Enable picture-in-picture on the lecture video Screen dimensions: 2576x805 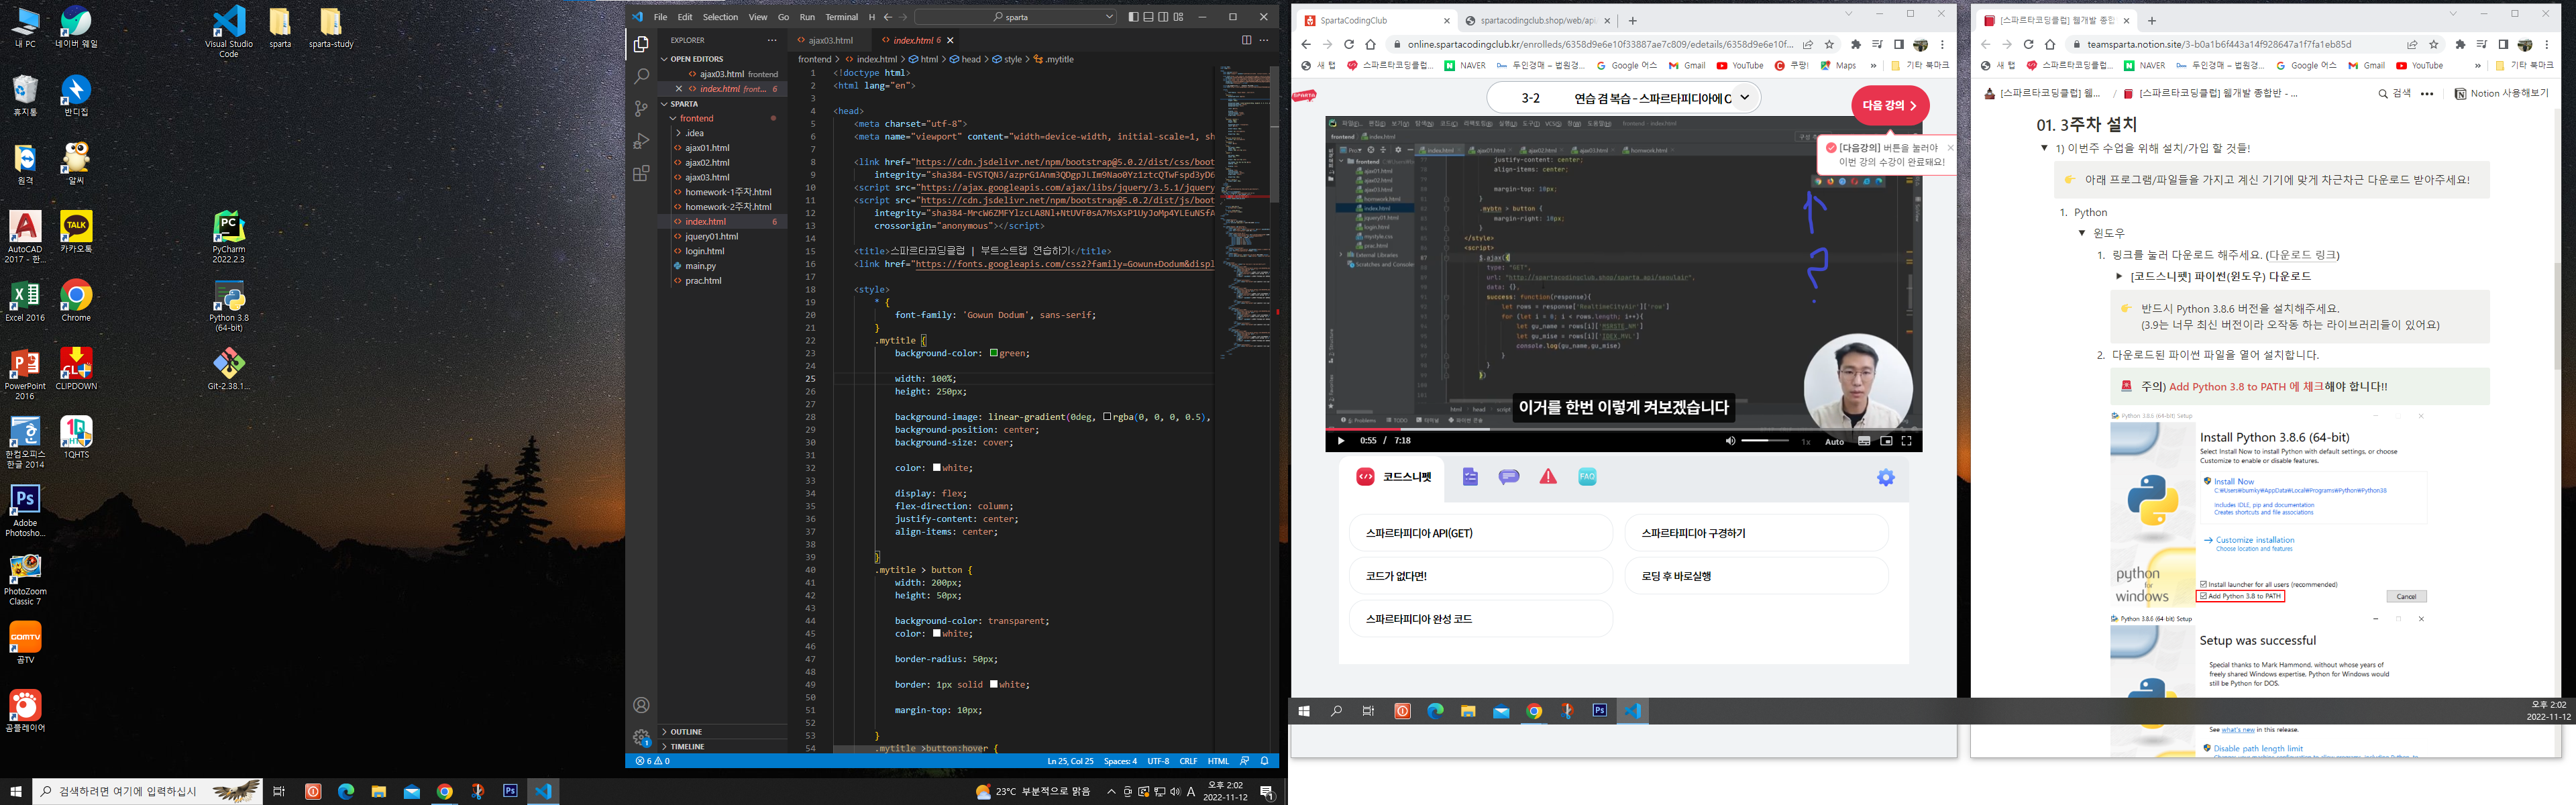click(1886, 441)
